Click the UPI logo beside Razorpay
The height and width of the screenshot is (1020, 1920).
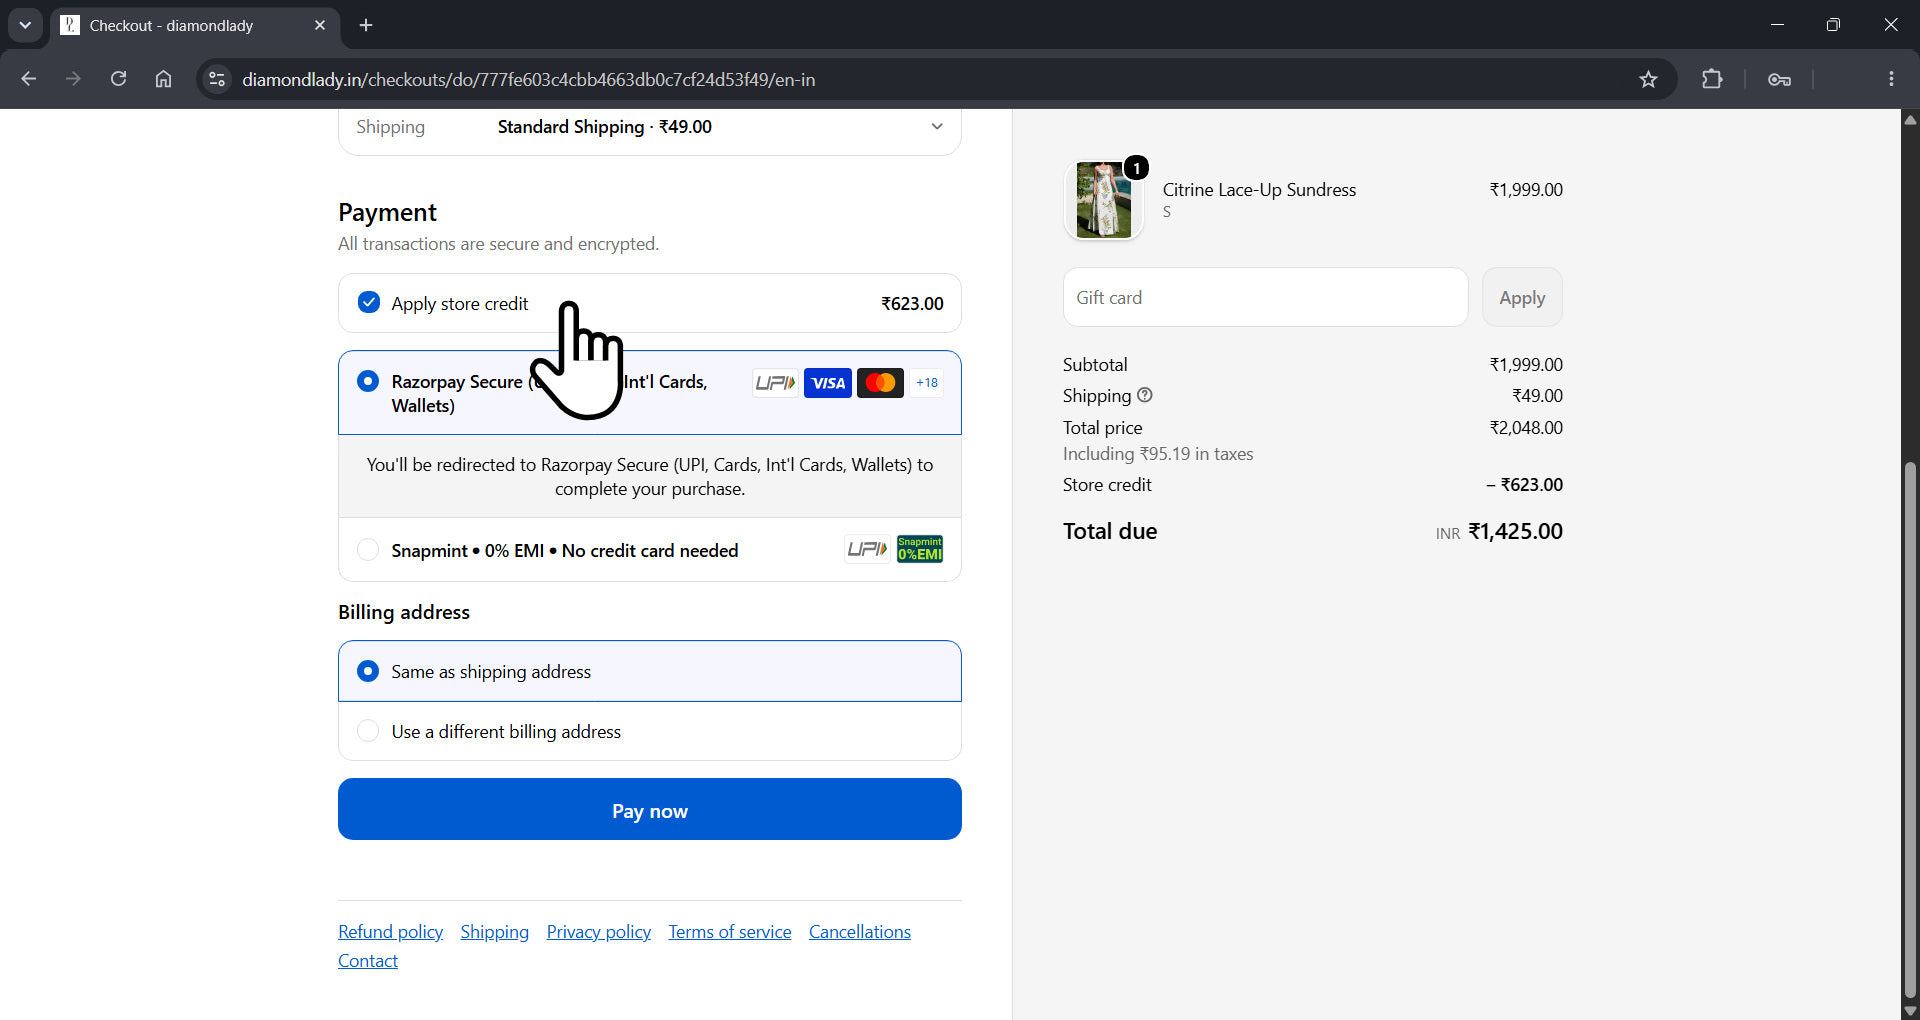point(775,383)
